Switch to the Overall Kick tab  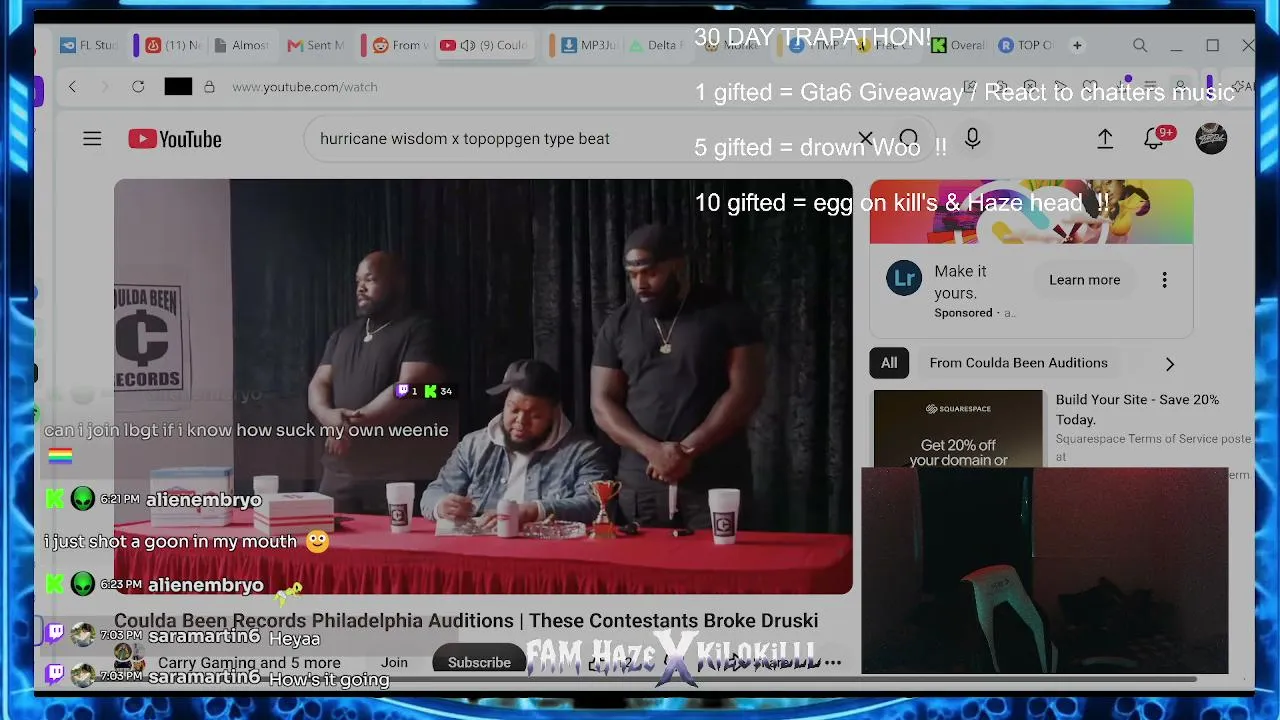coord(959,45)
